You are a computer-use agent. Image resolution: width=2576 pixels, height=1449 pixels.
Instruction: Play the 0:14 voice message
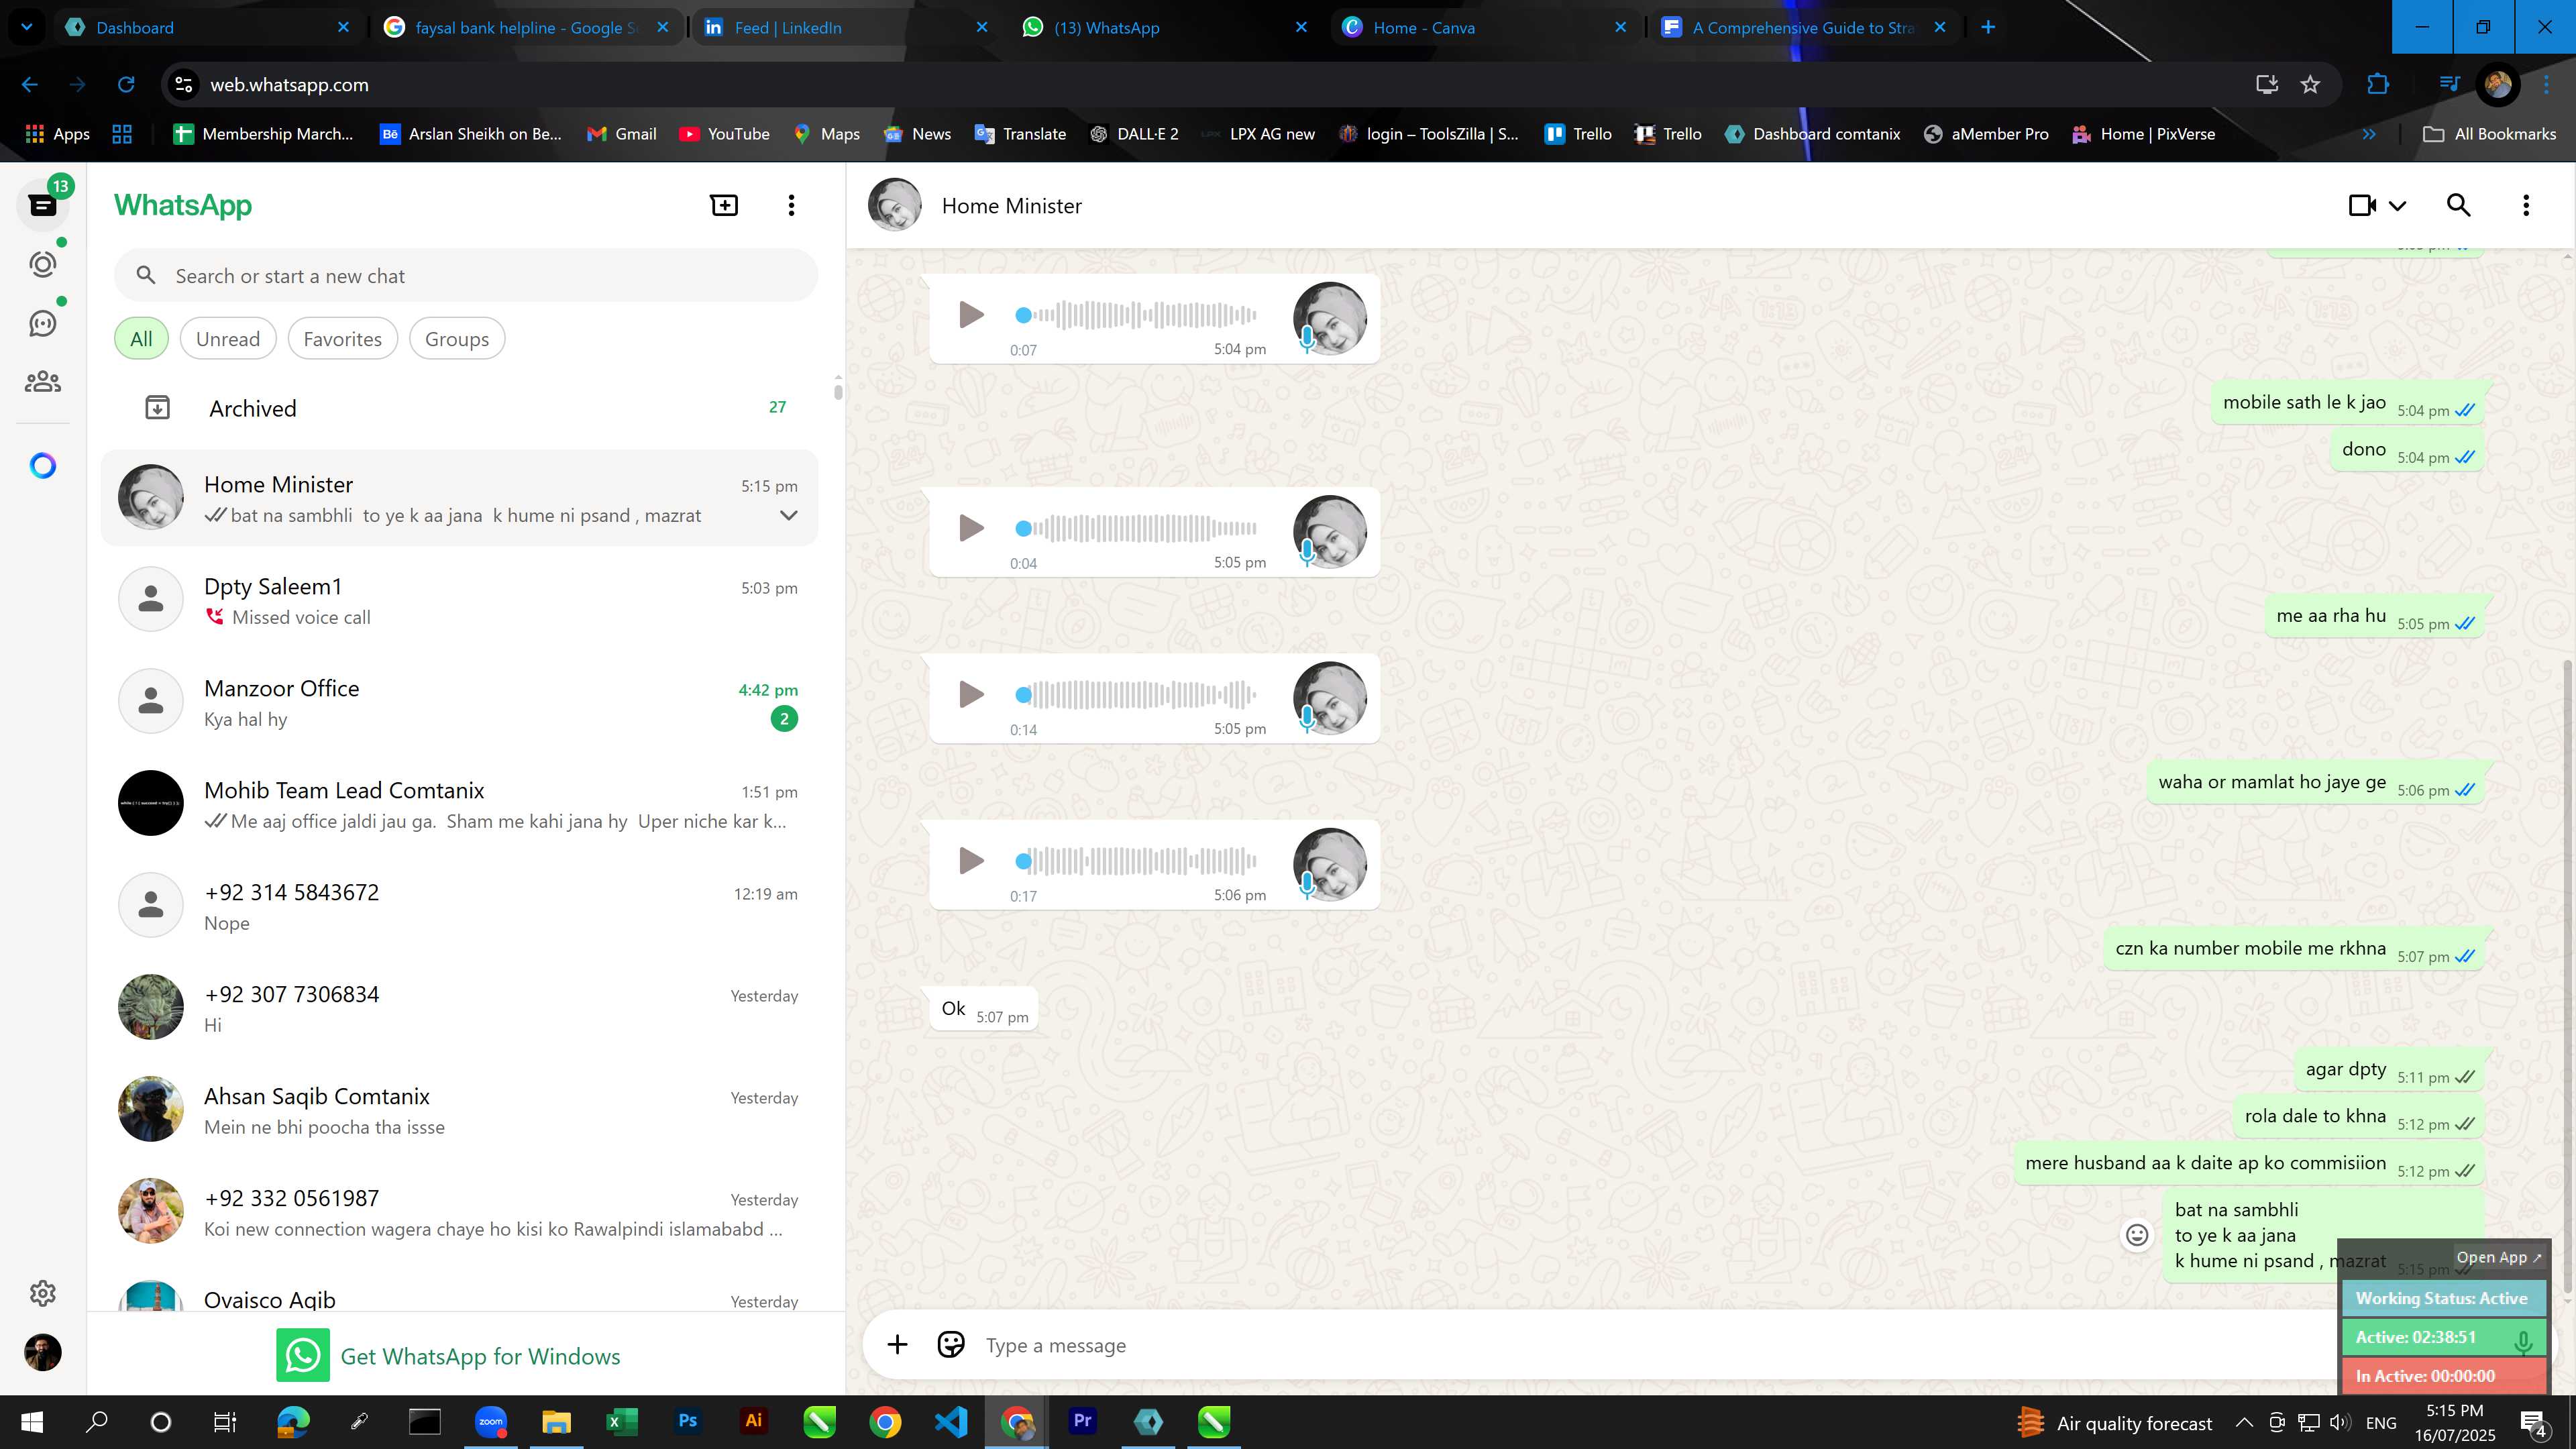[970, 693]
